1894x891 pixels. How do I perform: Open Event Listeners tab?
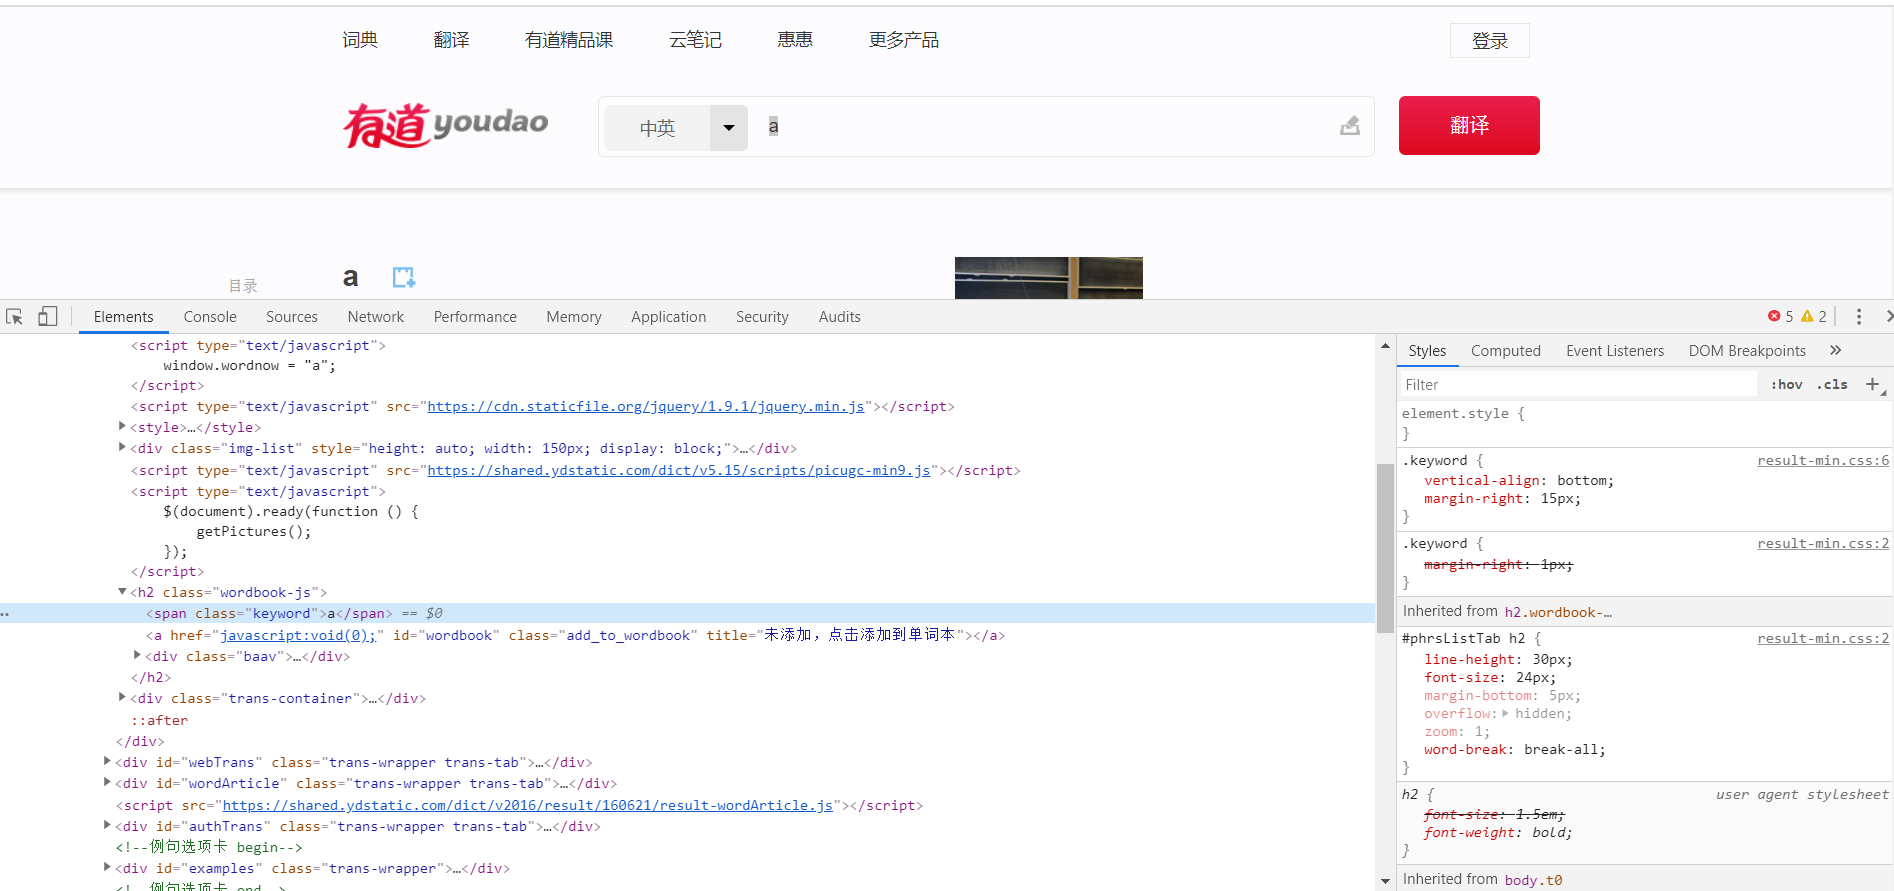(x=1615, y=351)
